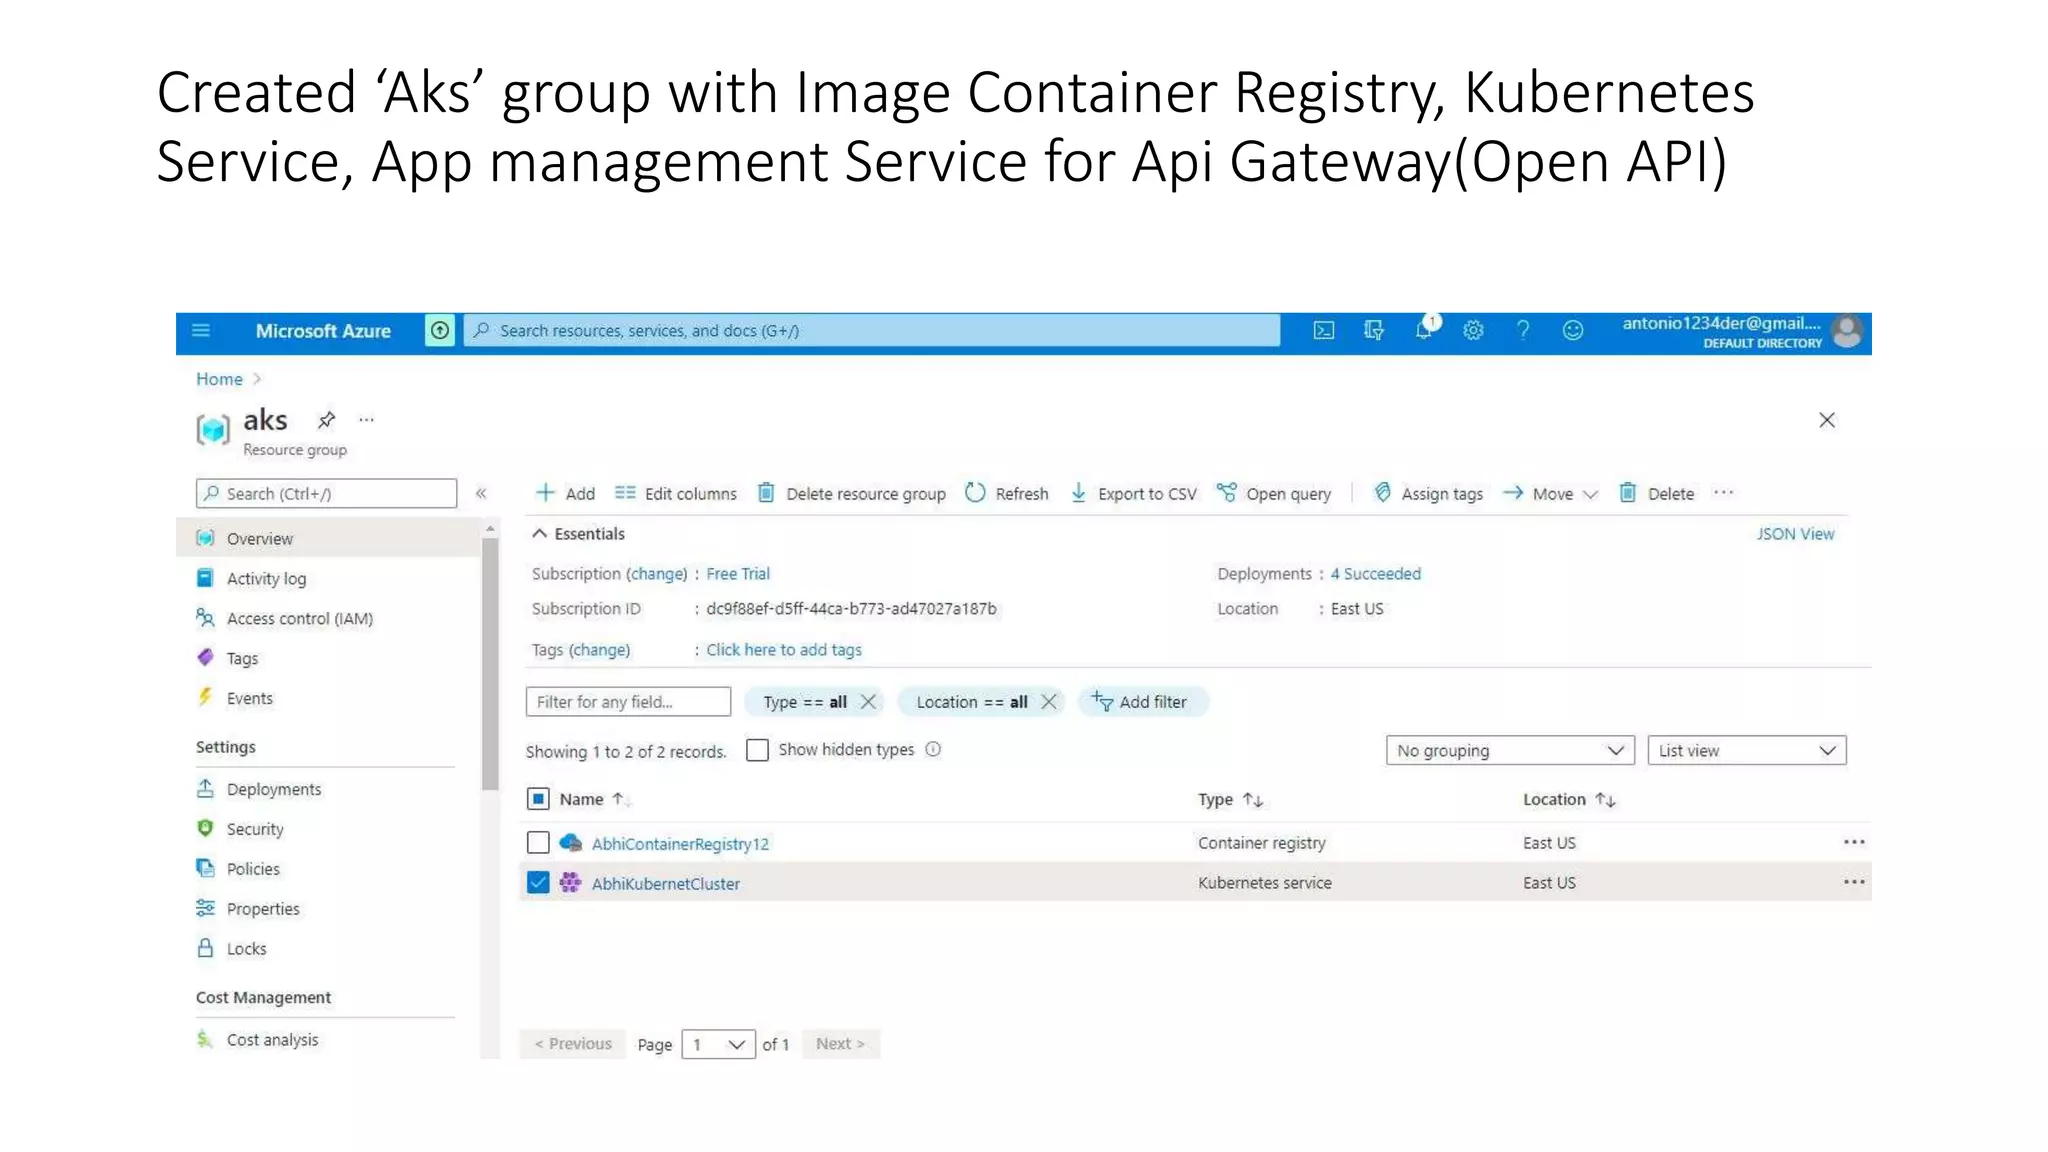The width and height of the screenshot is (2048, 1152).
Task: Open the page number dropdown
Action: pyautogui.click(x=718, y=1044)
